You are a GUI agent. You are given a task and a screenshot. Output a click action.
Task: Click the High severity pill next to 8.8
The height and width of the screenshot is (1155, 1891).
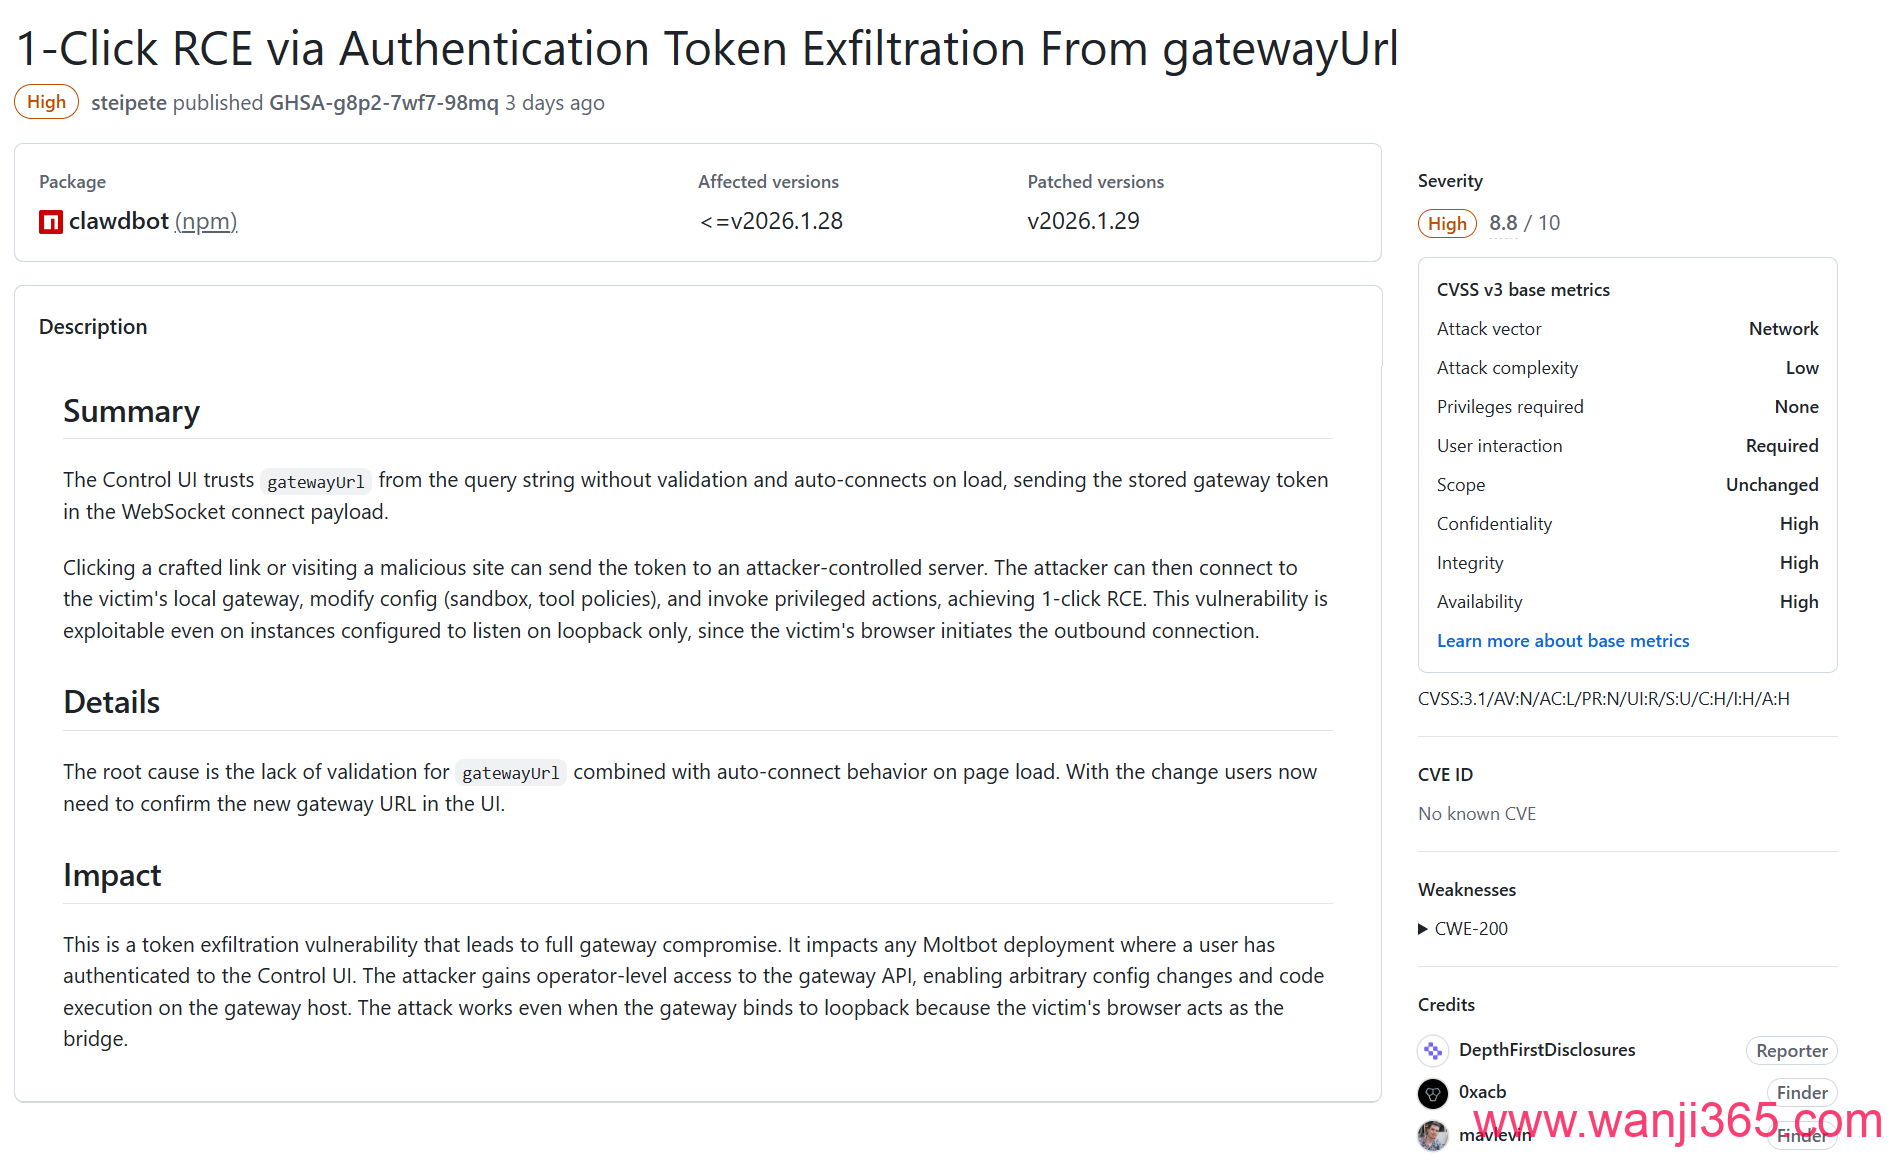[x=1446, y=223]
